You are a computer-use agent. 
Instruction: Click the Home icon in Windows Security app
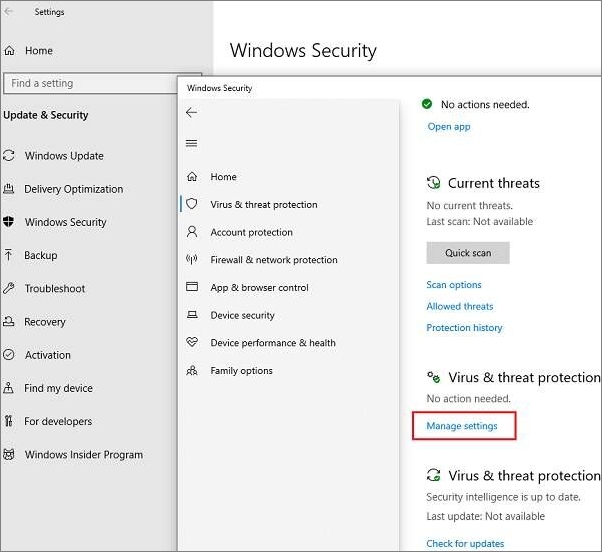tap(192, 177)
